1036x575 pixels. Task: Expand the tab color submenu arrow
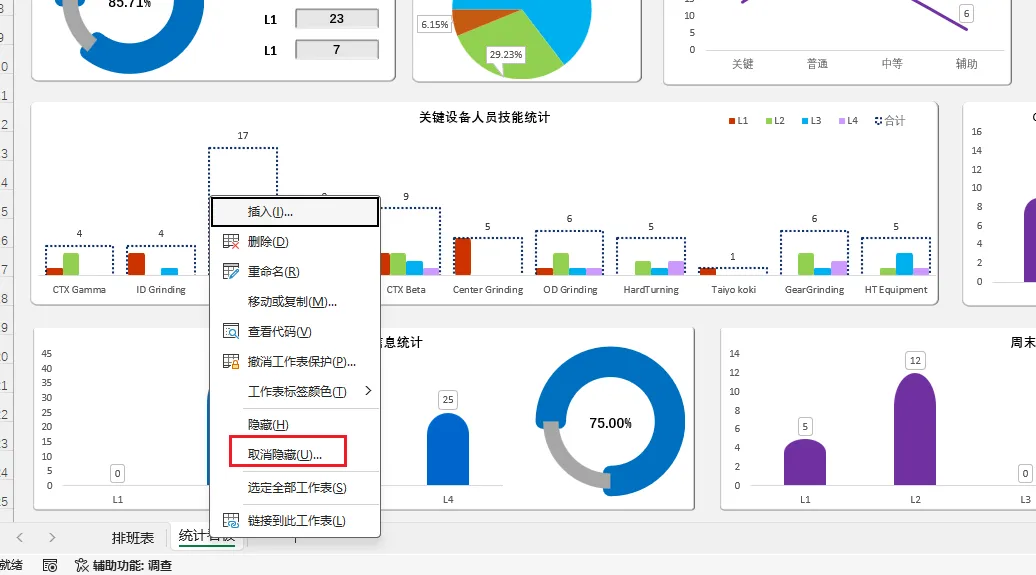tap(368, 391)
